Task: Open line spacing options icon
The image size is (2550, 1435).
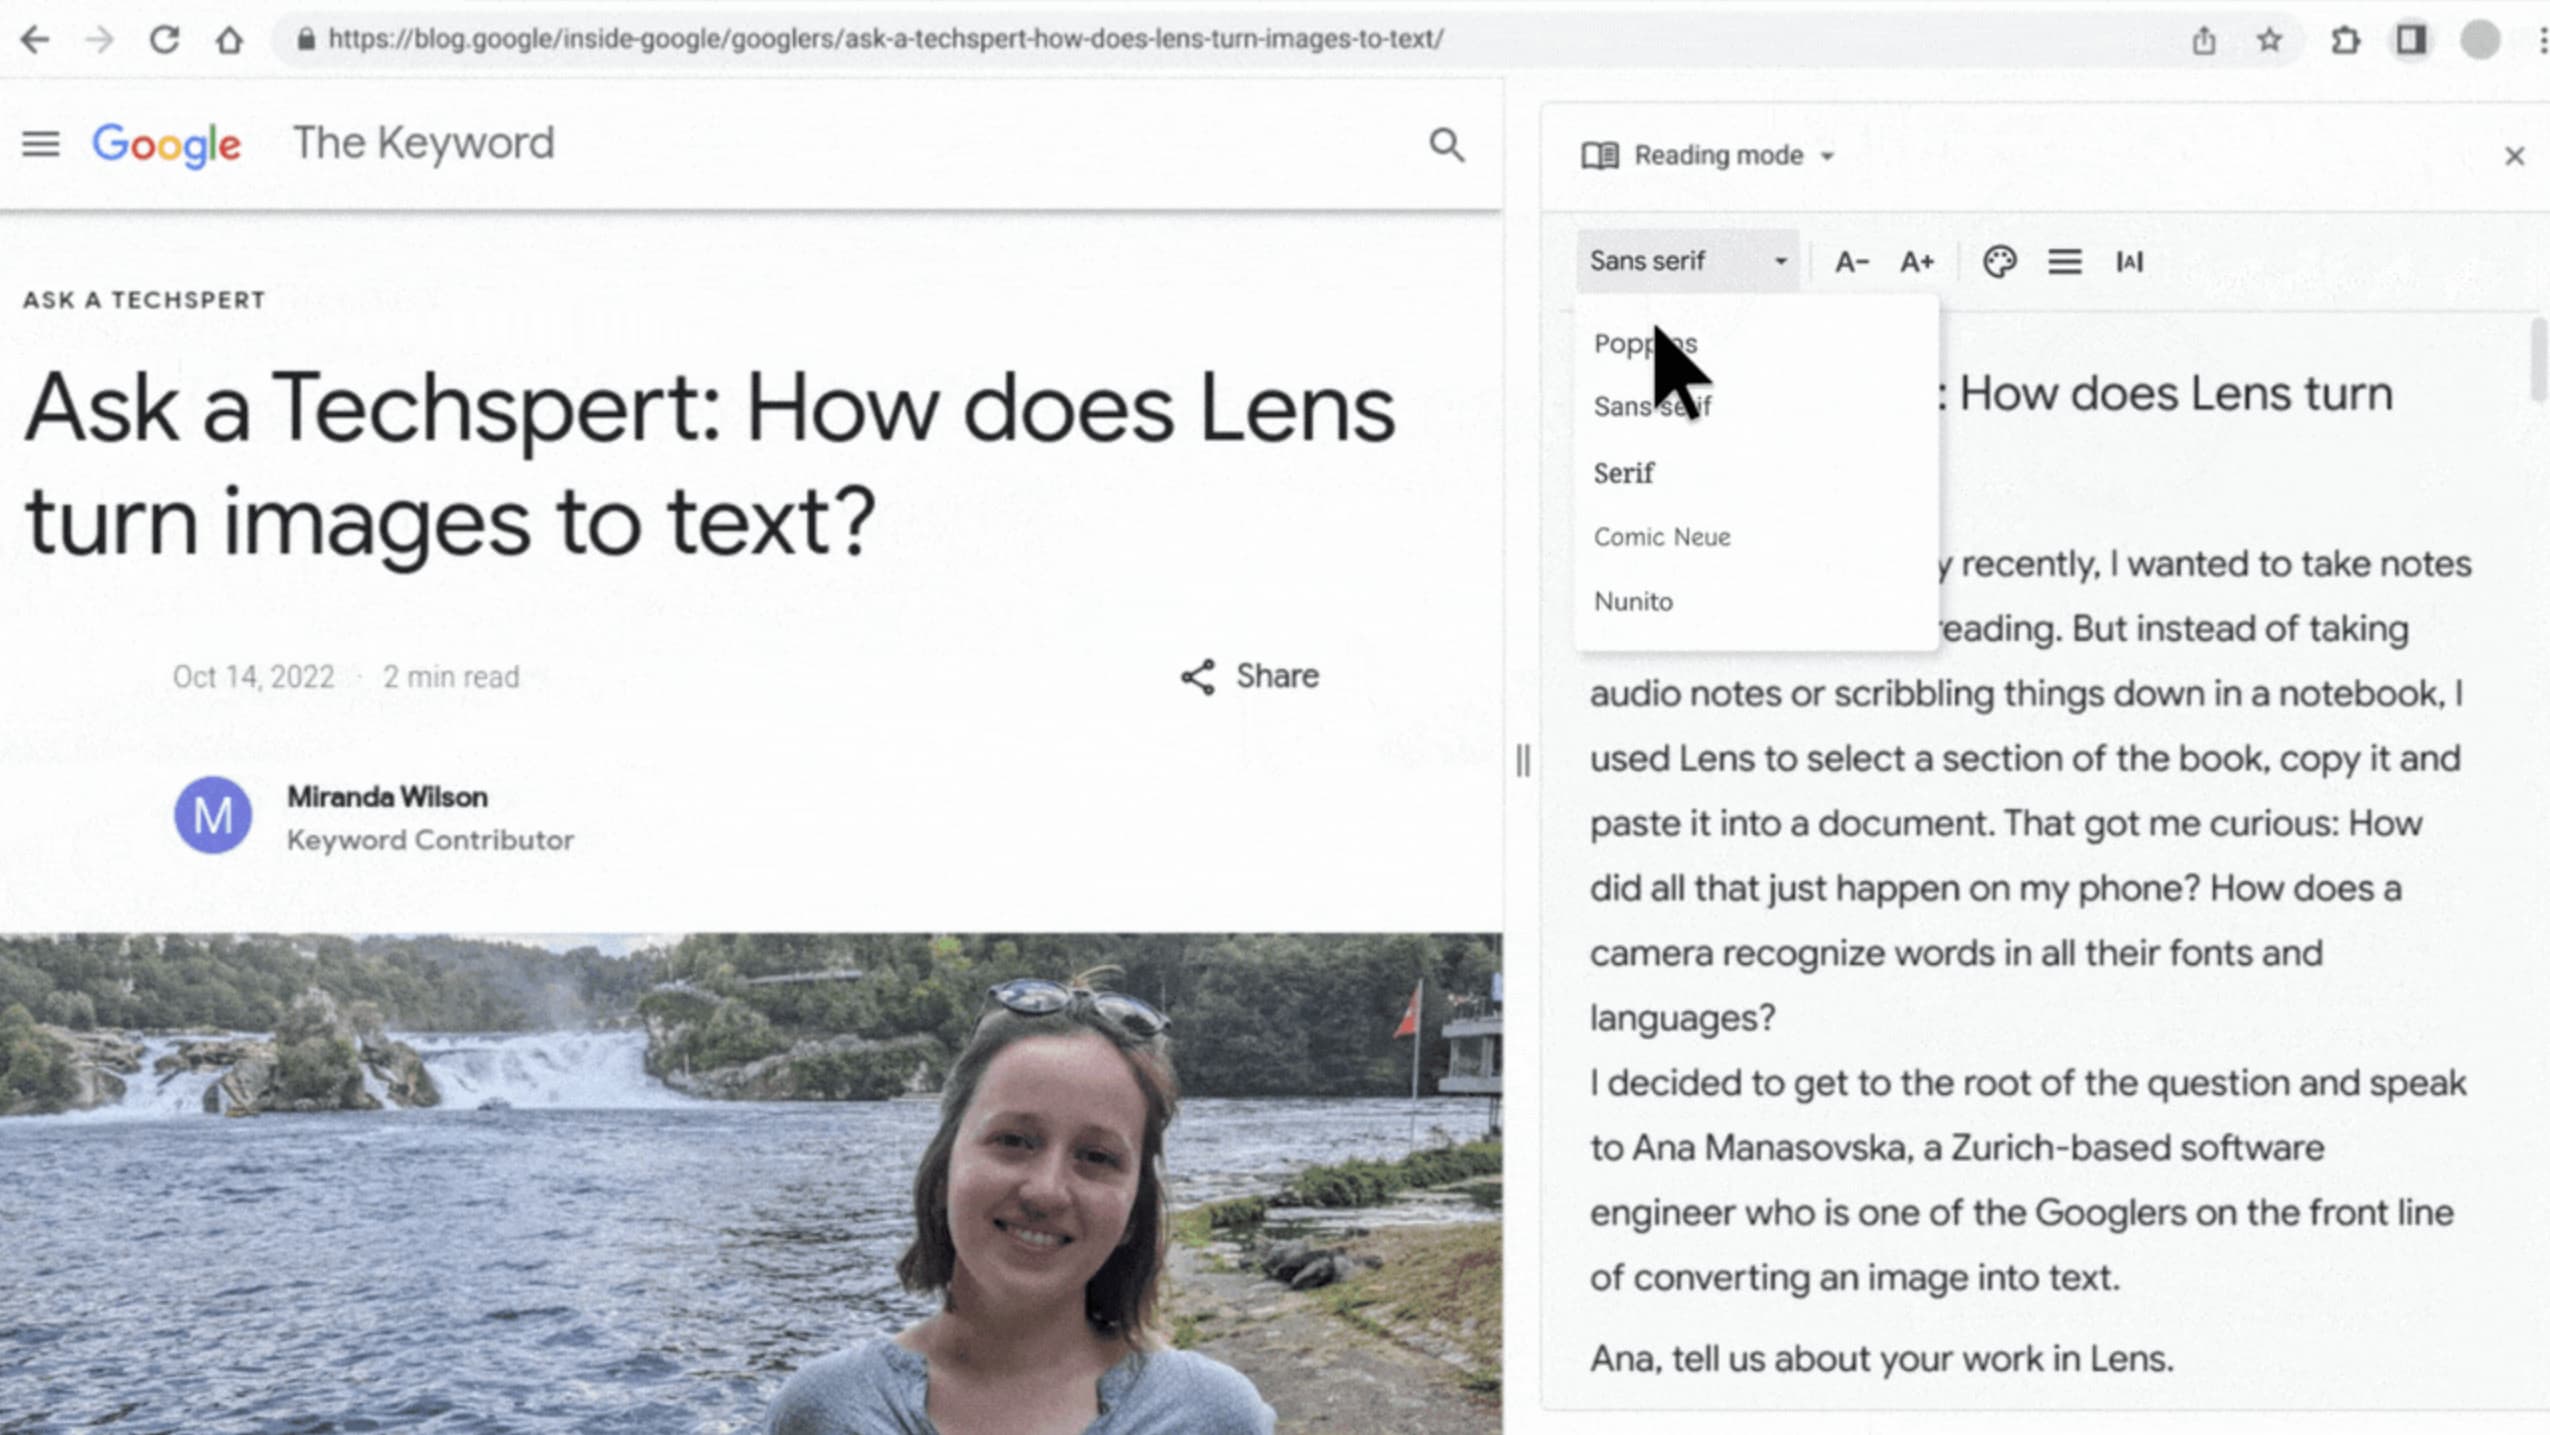Action: [x=2064, y=262]
